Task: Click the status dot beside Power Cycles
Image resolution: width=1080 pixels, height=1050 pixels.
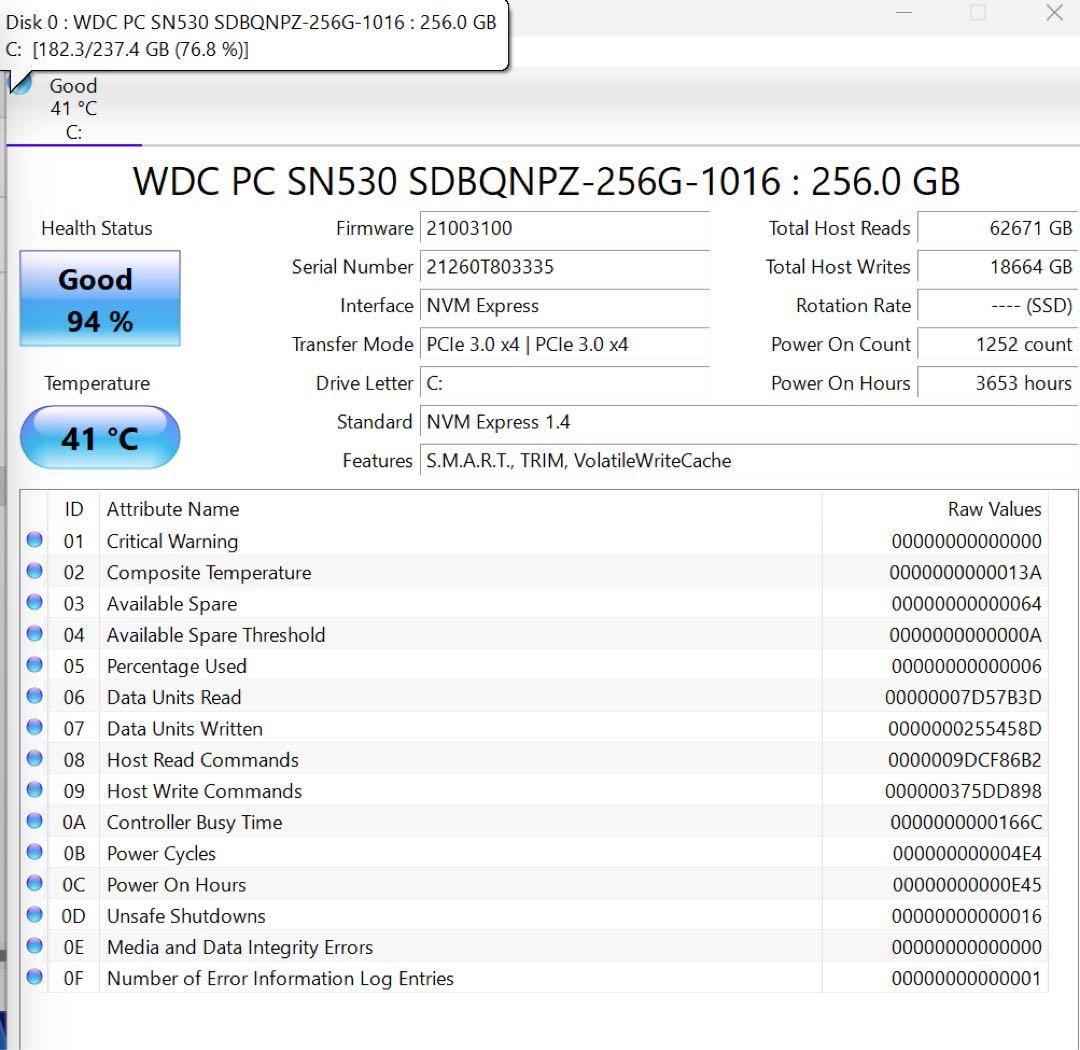Action: click(34, 852)
